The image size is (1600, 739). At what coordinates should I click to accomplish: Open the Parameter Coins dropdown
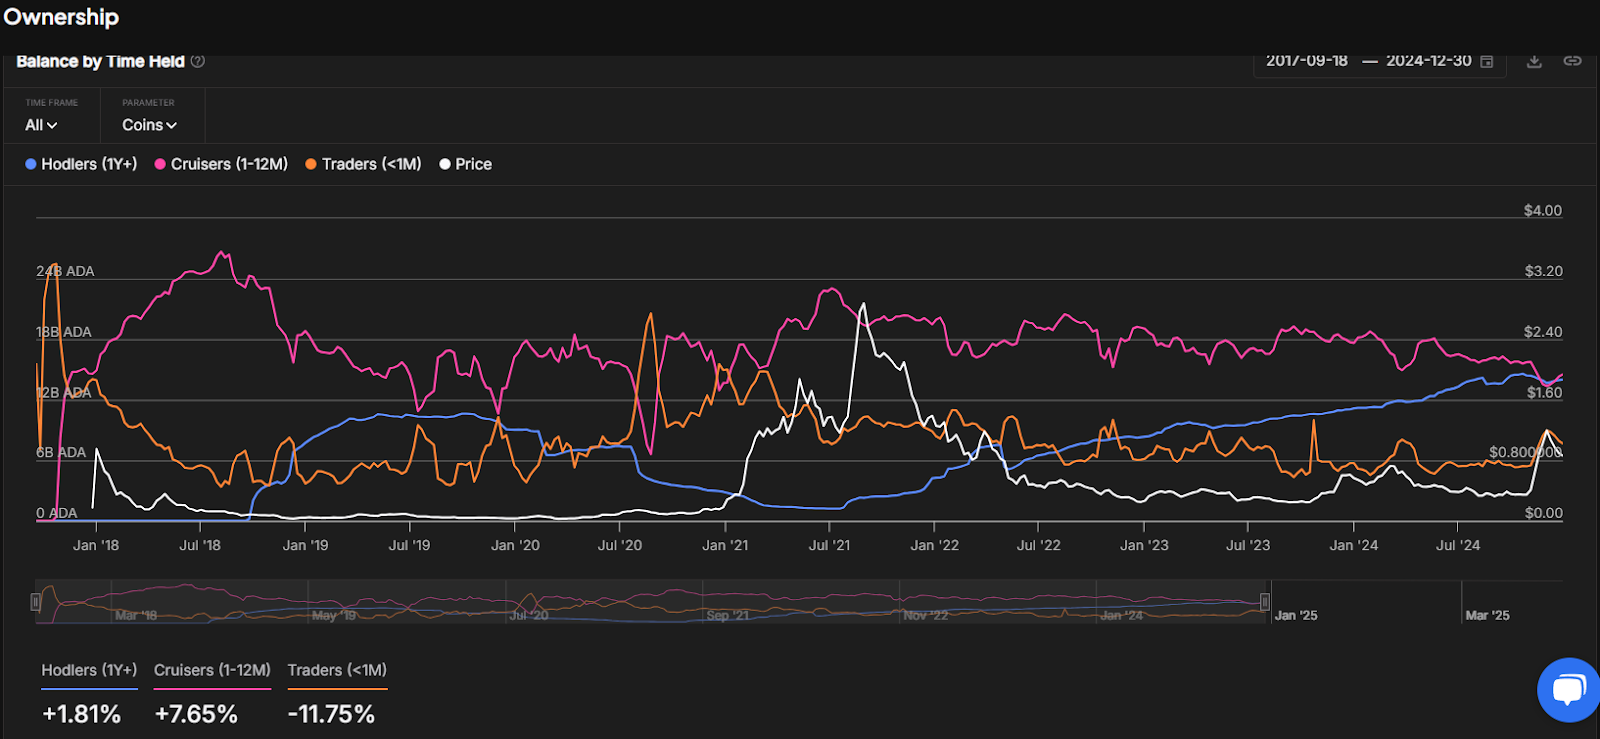[149, 125]
